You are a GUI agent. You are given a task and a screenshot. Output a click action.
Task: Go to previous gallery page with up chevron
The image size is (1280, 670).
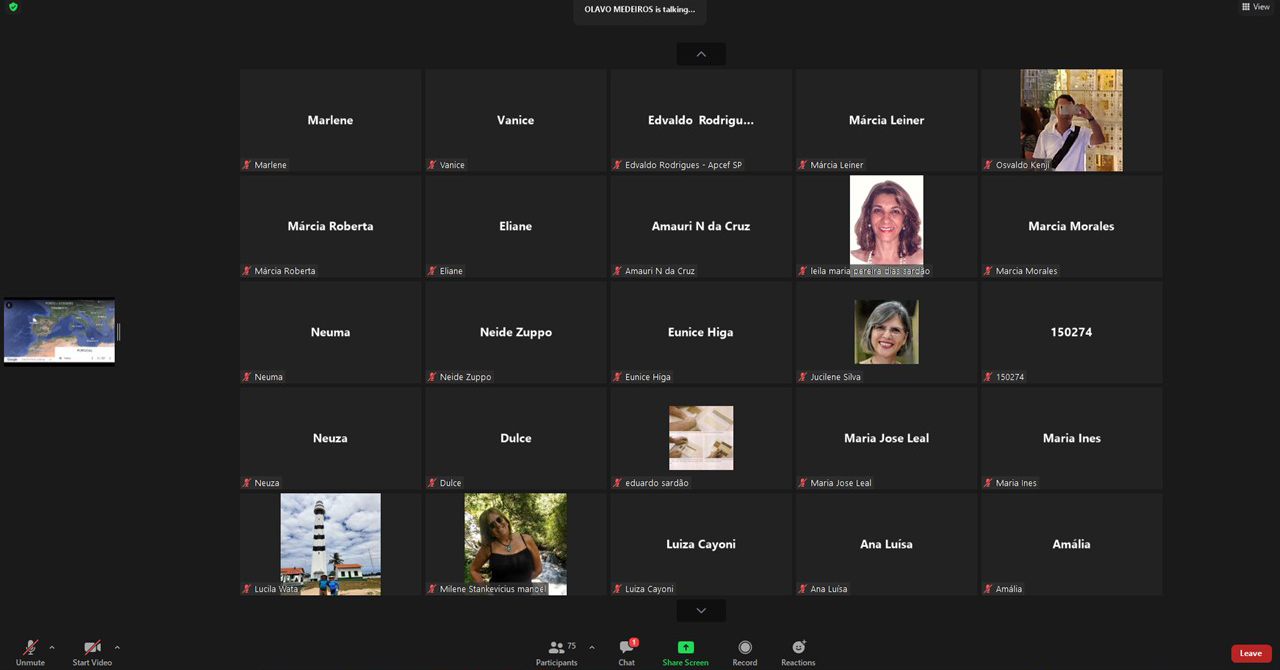click(701, 54)
